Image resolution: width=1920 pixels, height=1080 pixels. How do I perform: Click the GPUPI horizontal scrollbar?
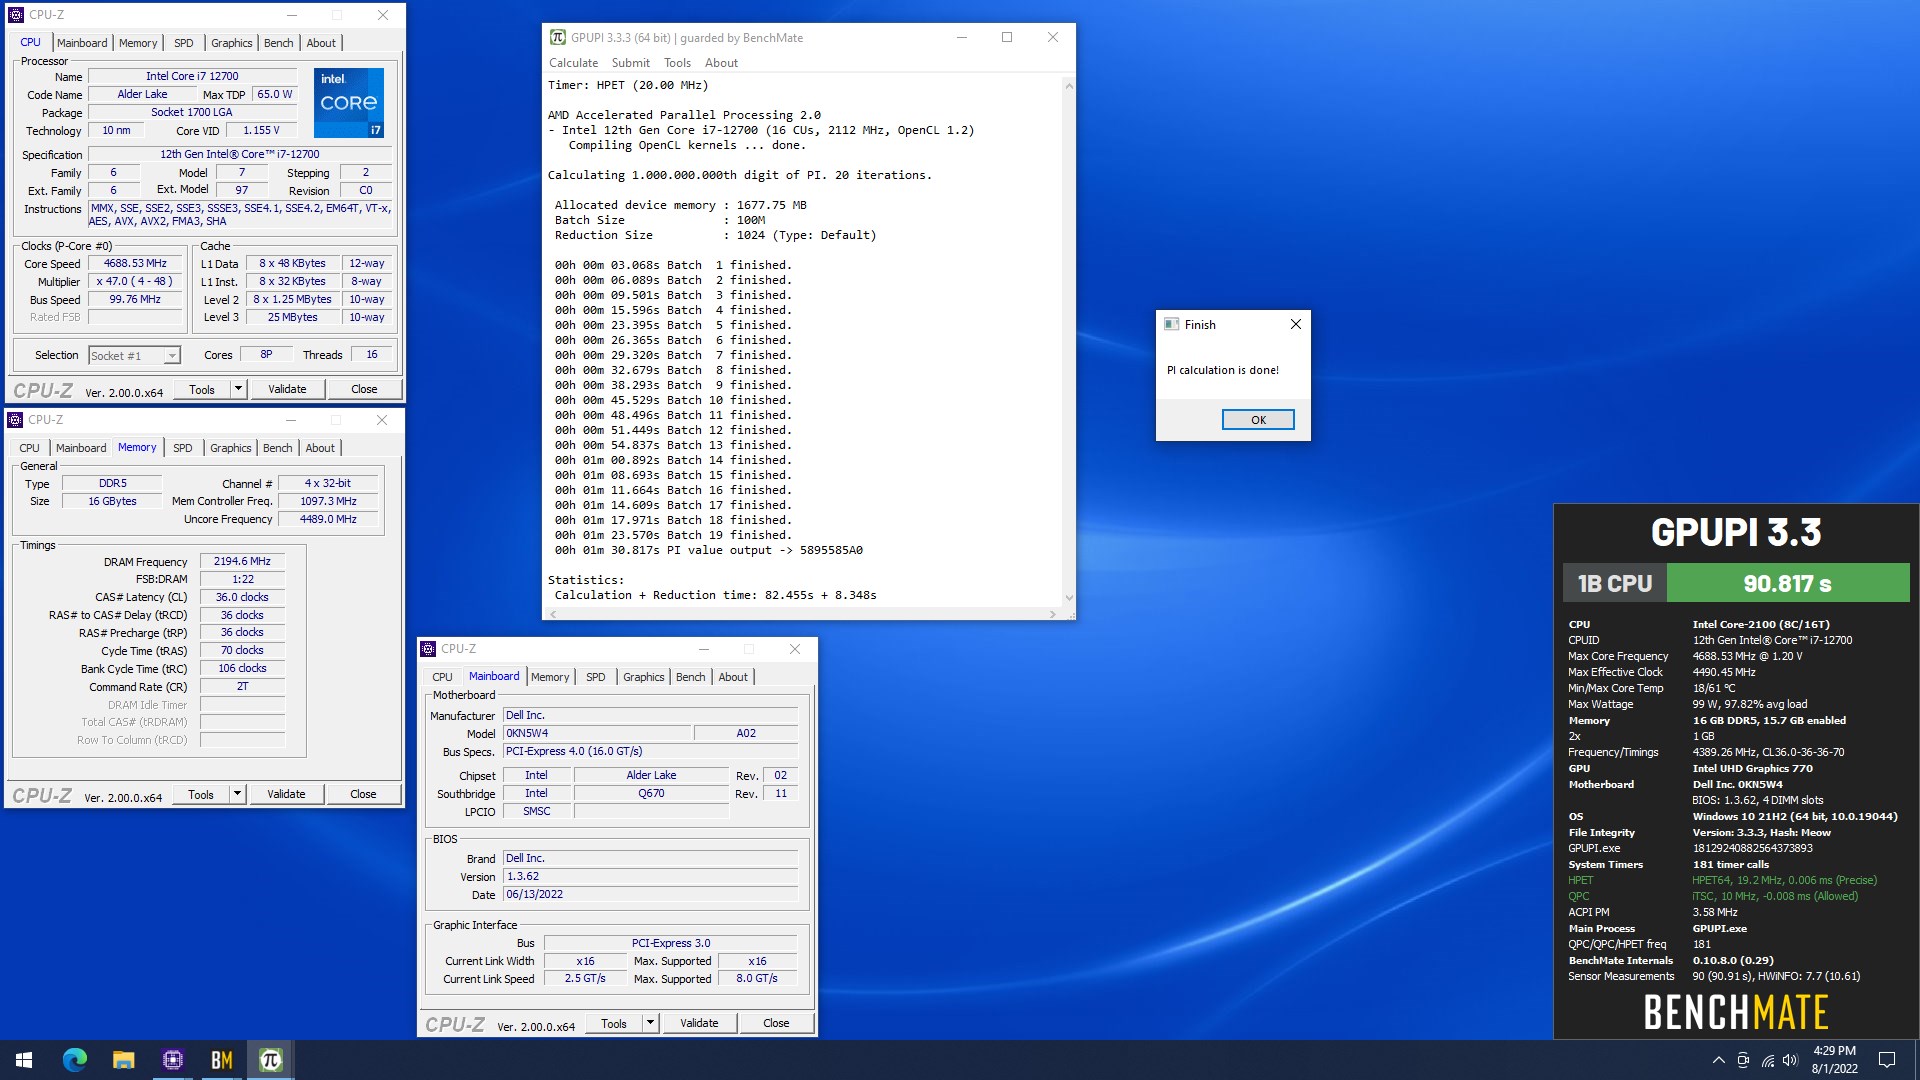[x=802, y=614]
